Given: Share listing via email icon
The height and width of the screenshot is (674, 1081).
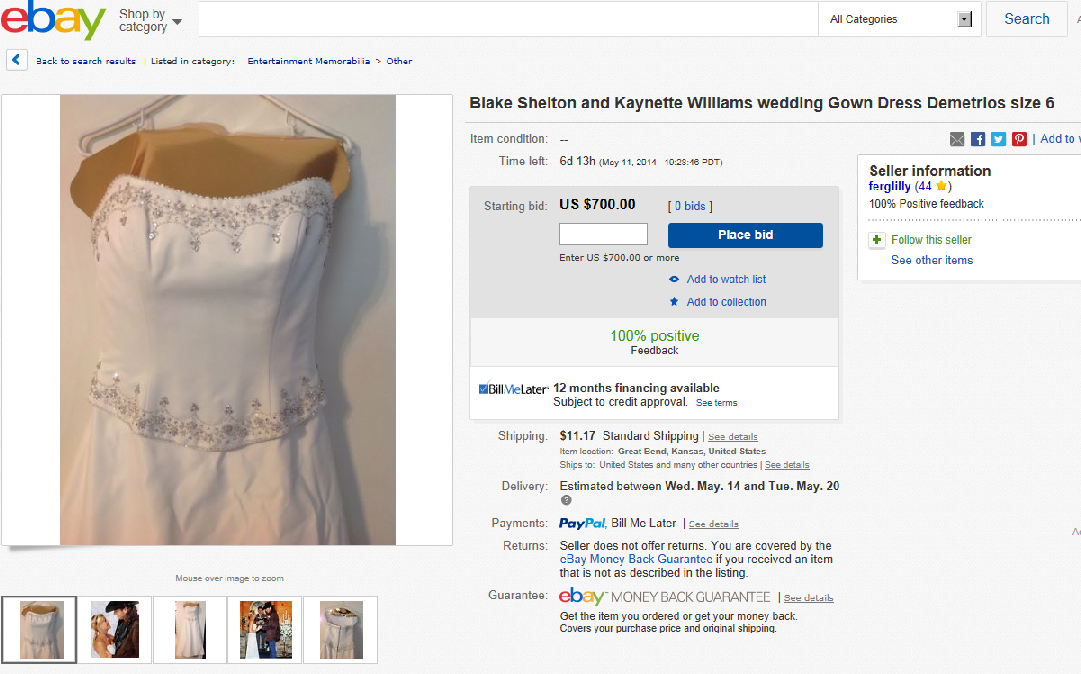Looking at the screenshot, I should [957, 139].
